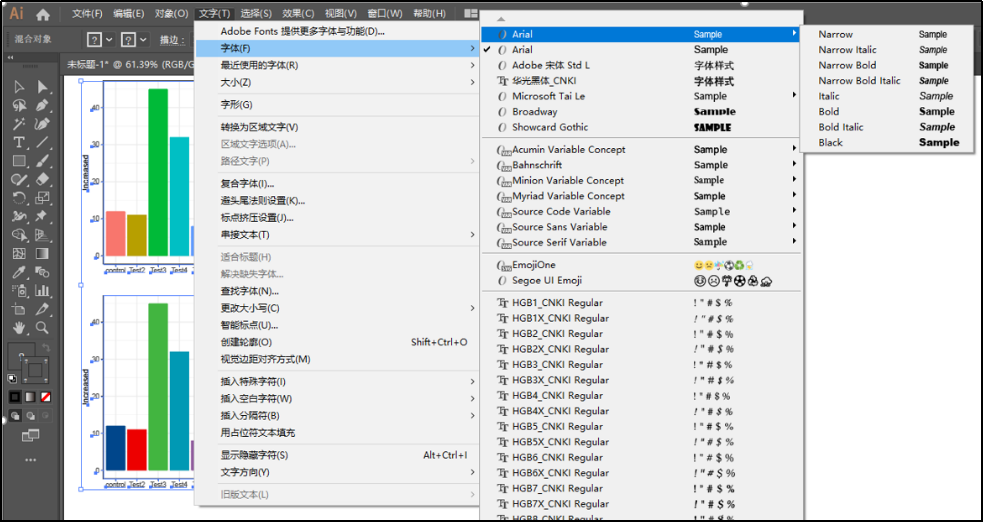The image size is (984, 522).
Task: Expand Source Code Variable styles arrow
Action: 794,211
